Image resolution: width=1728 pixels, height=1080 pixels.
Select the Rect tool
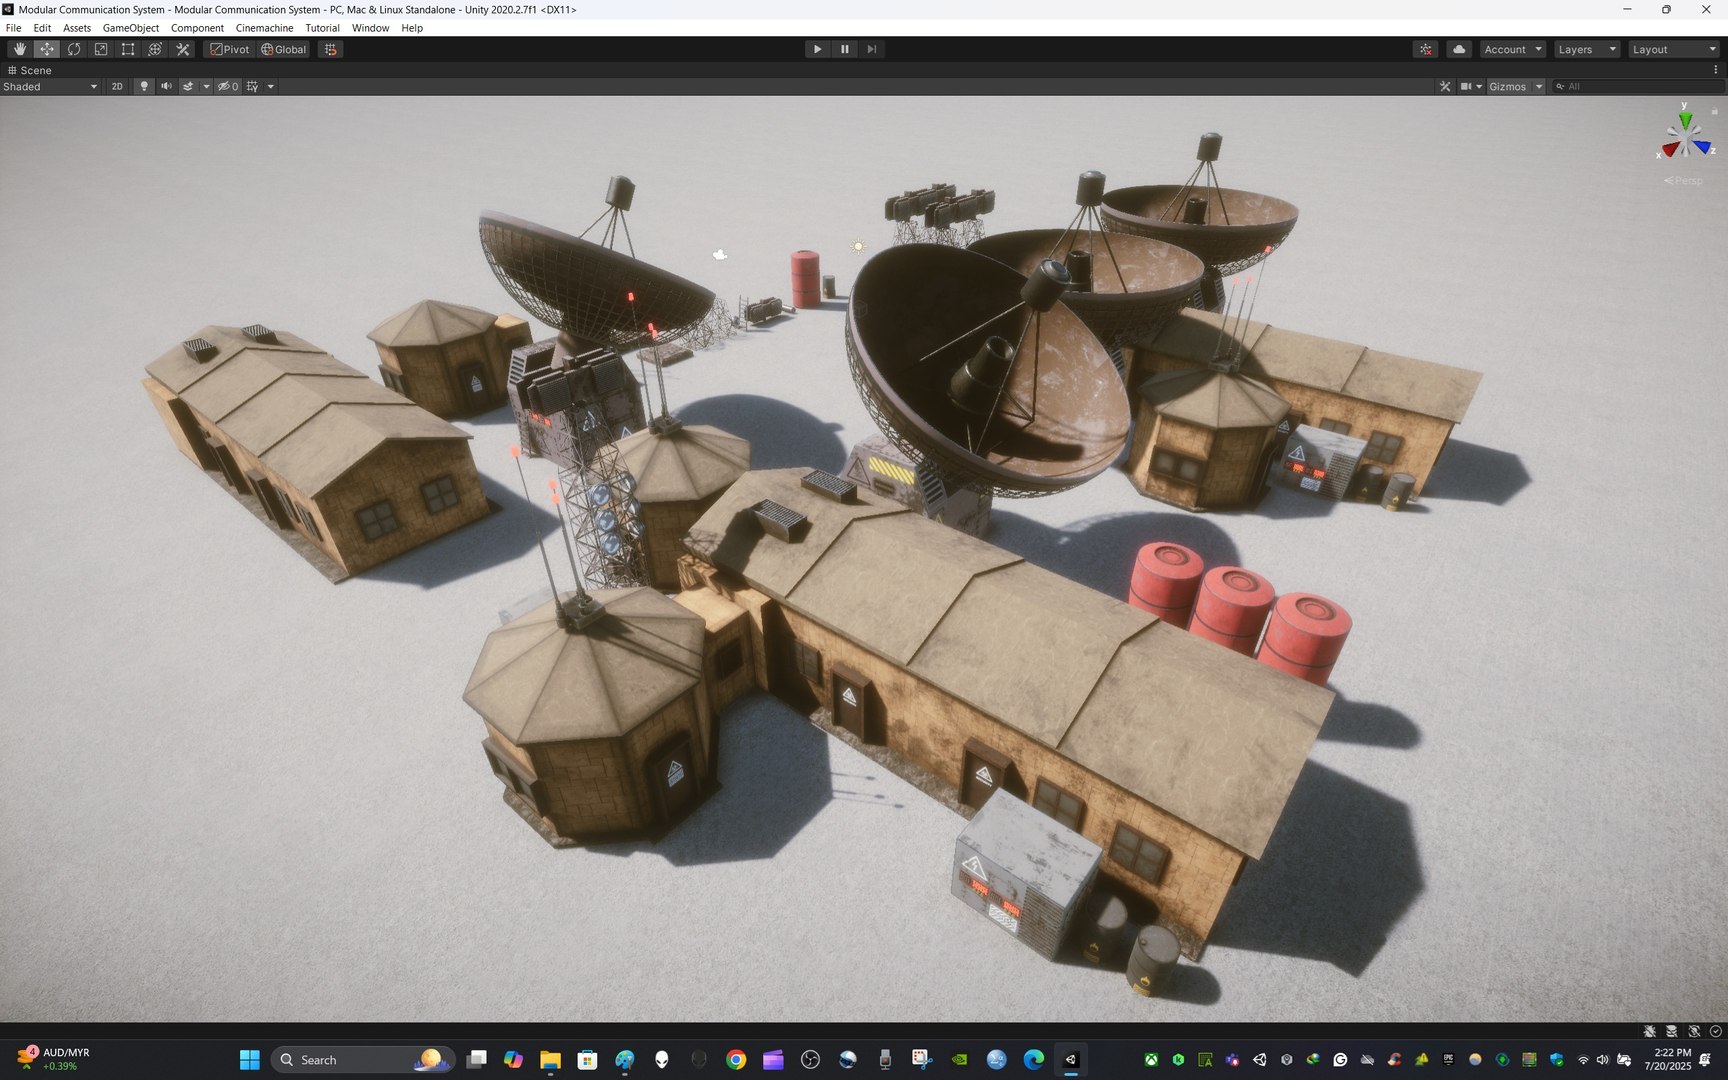click(x=128, y=49)
